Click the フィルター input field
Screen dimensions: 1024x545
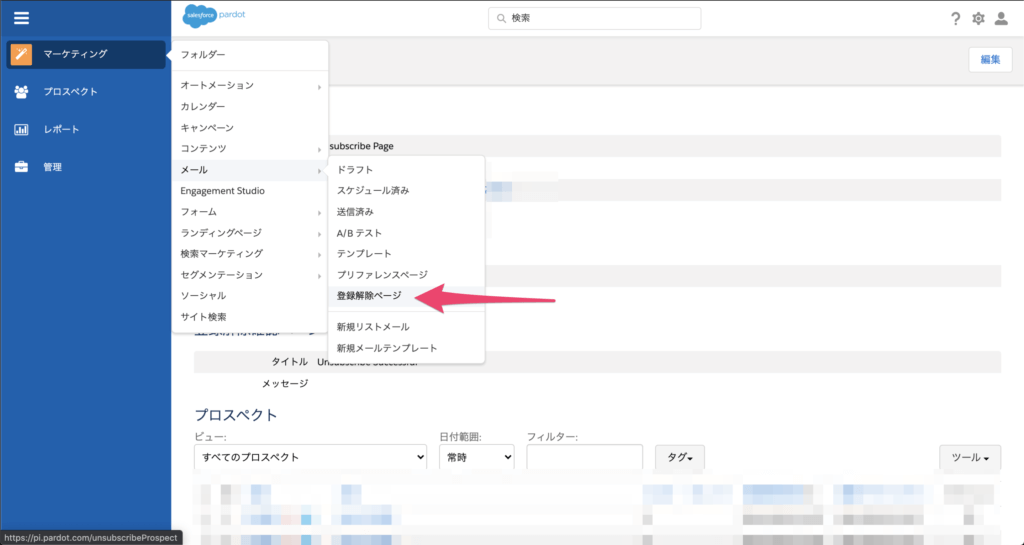pyautogui.click(x=584, y=458)
